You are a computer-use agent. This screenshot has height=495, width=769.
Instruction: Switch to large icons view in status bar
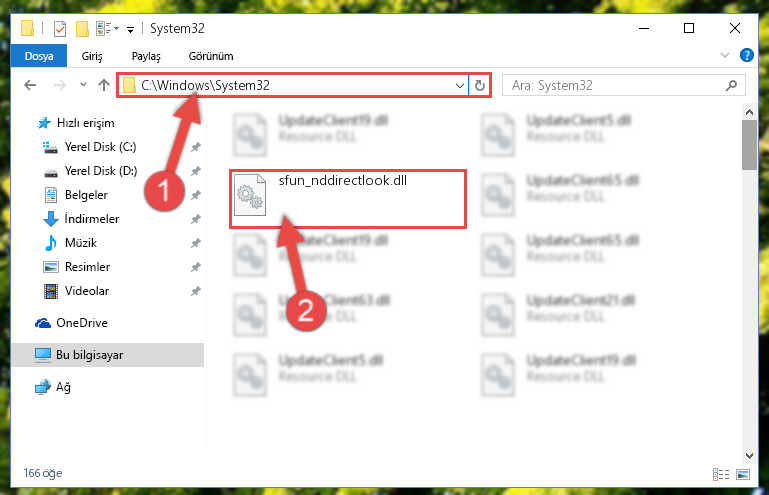pyautogui.click(x=743, y=474)
